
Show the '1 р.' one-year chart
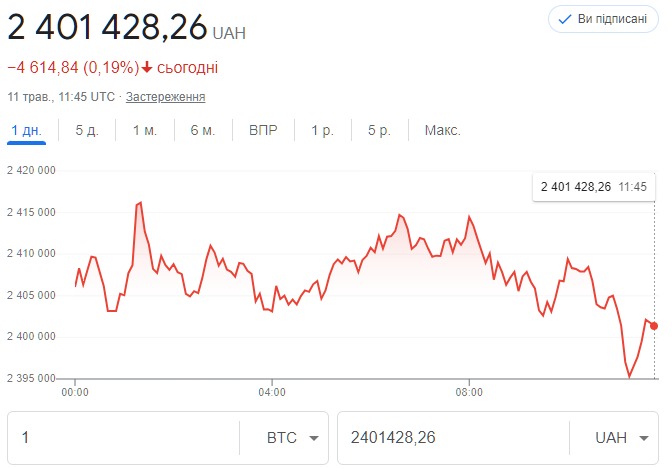click(x=322, y=131)
